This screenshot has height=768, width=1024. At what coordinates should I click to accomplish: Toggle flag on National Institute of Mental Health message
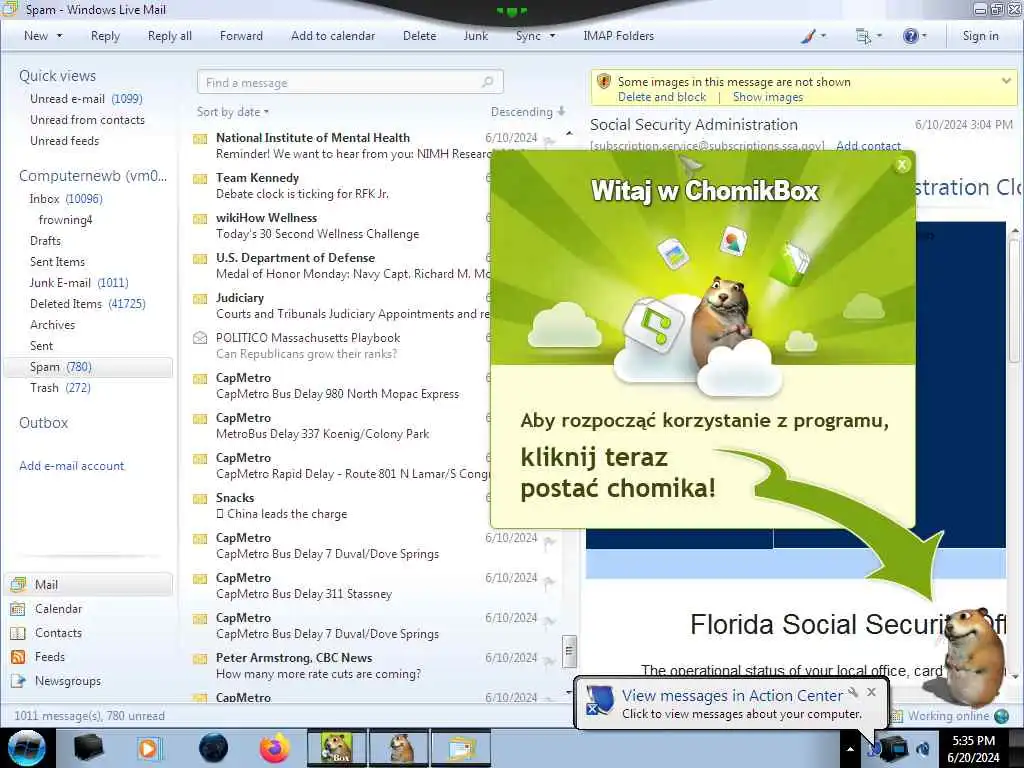coord(549,140)
